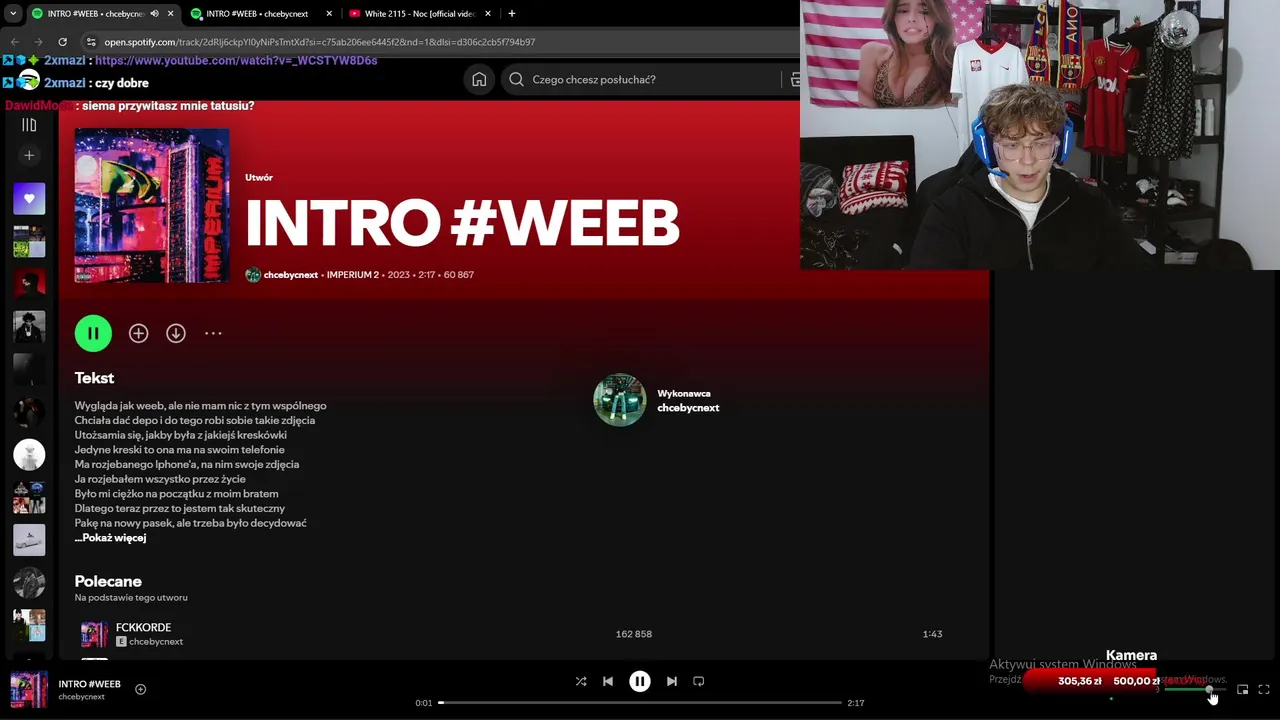Open chcebycnext link under FCKKORDE

pos(156,642)
